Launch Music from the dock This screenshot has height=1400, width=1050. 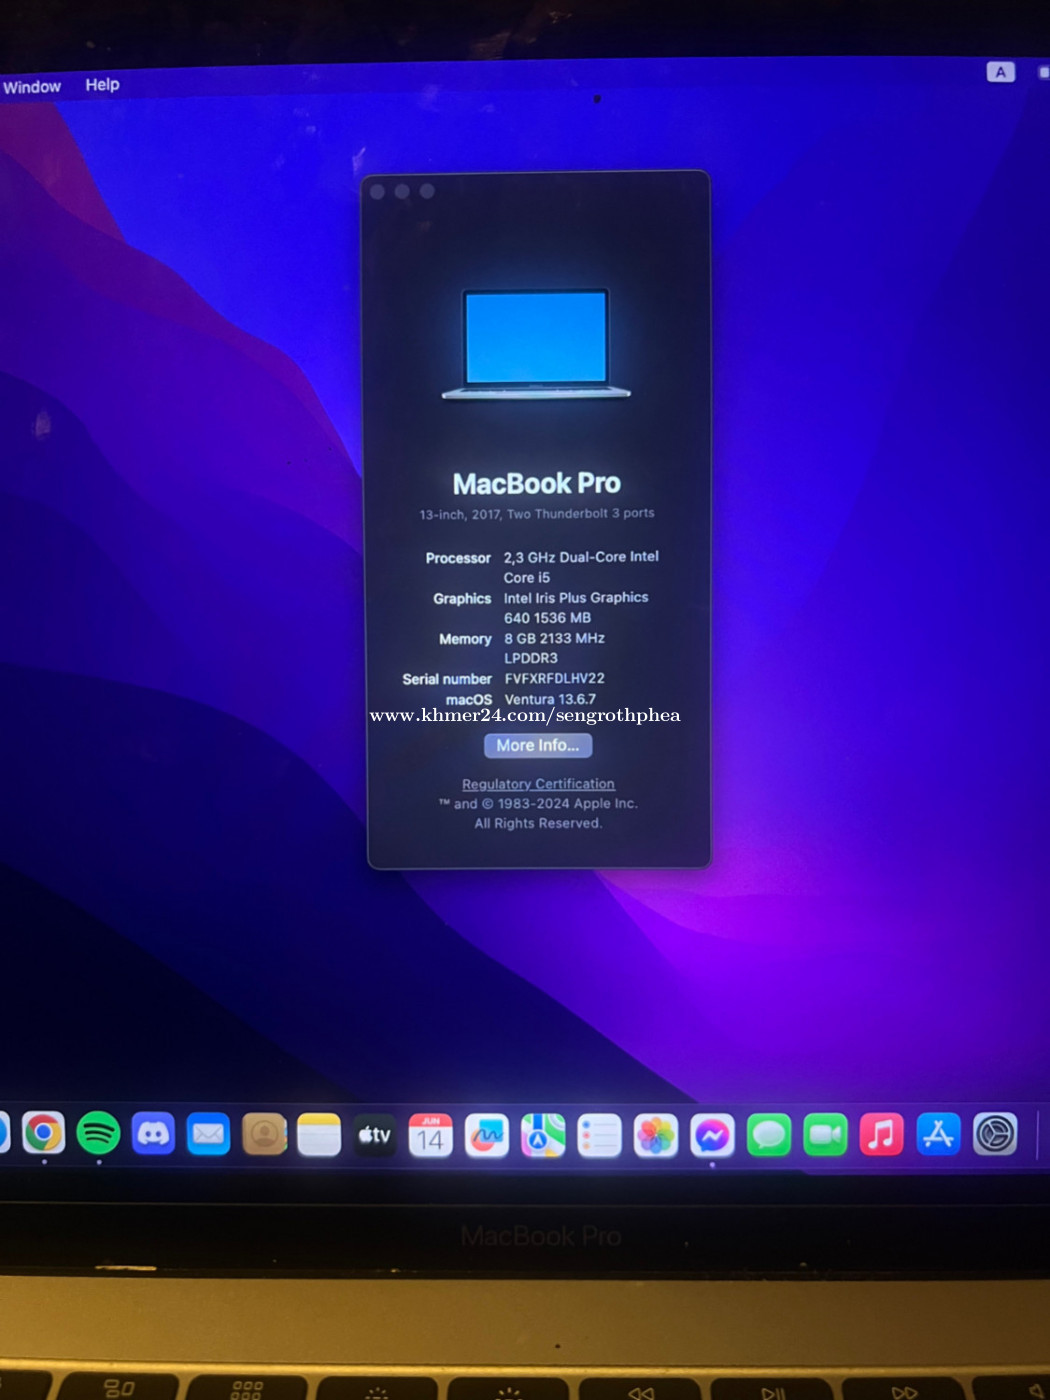point(882,1135)
